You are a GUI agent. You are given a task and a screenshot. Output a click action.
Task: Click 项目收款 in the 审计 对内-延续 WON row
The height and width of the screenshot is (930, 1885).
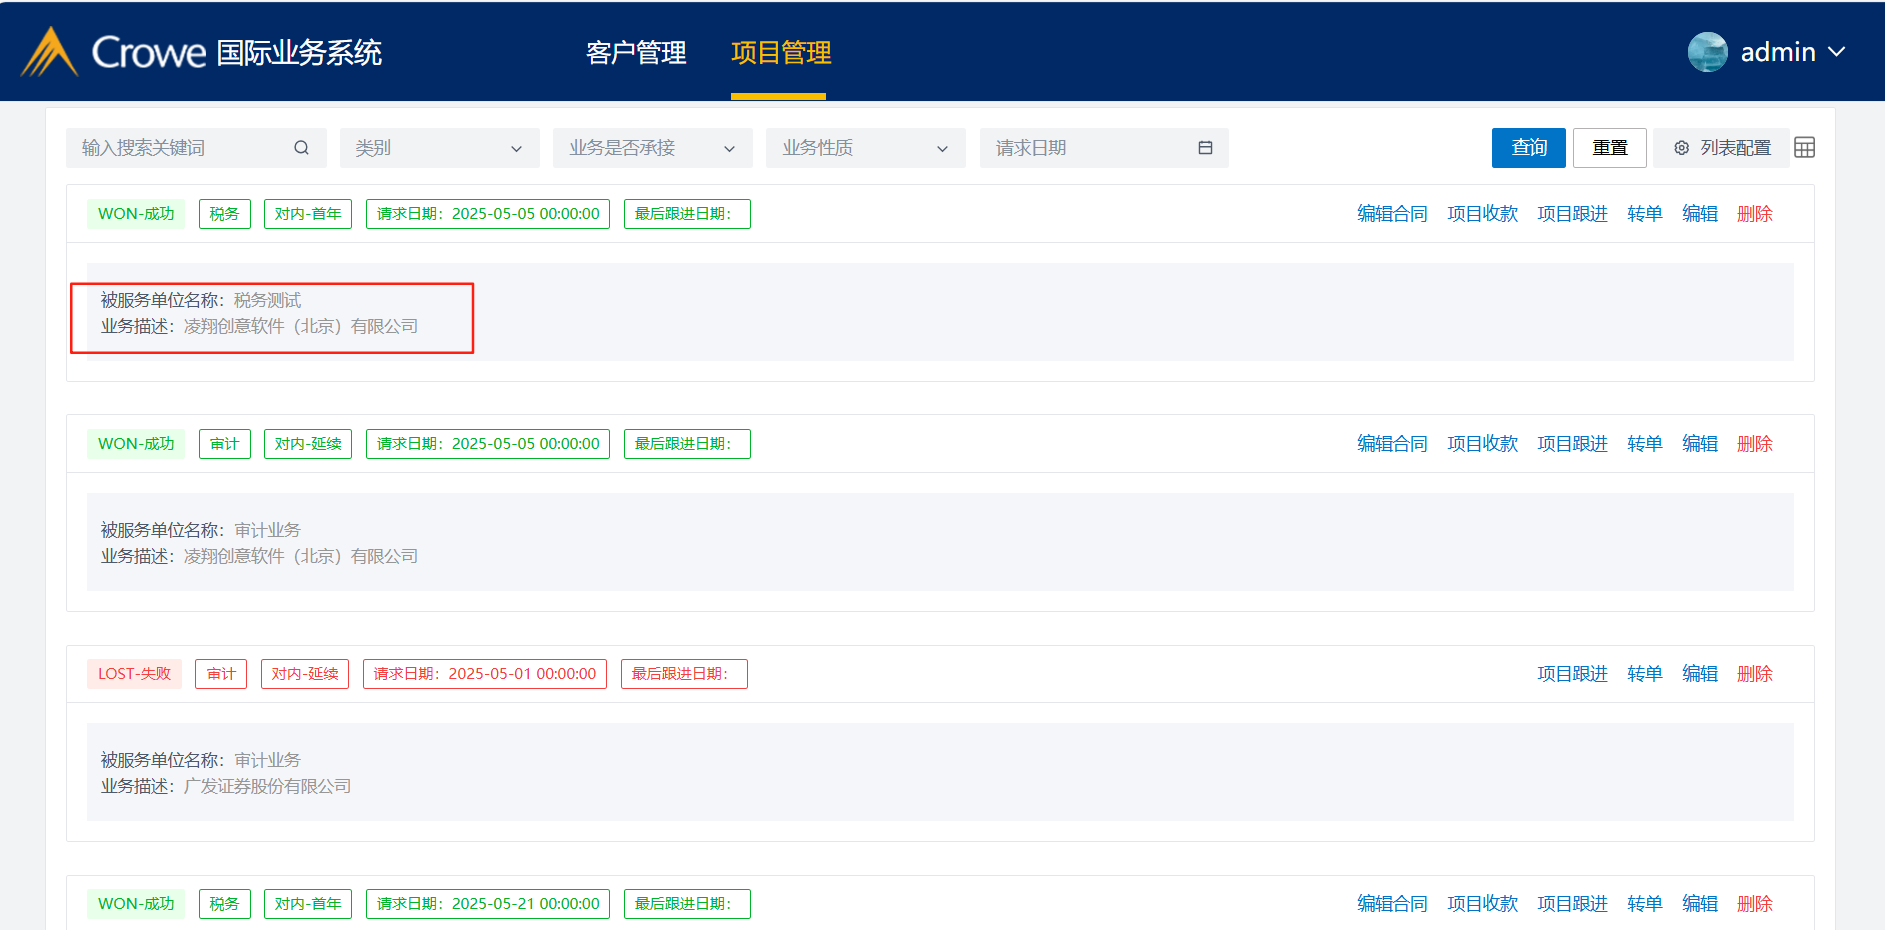[x=1482, y=444]
